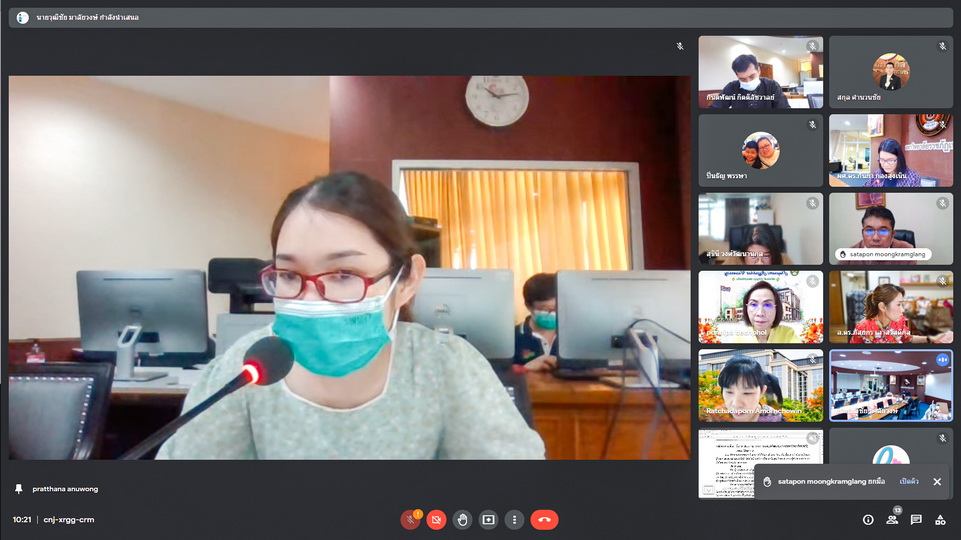The image size is (961, 540).
Task: Leave the call with red hang-up button
Action: [x=544, y=520]
